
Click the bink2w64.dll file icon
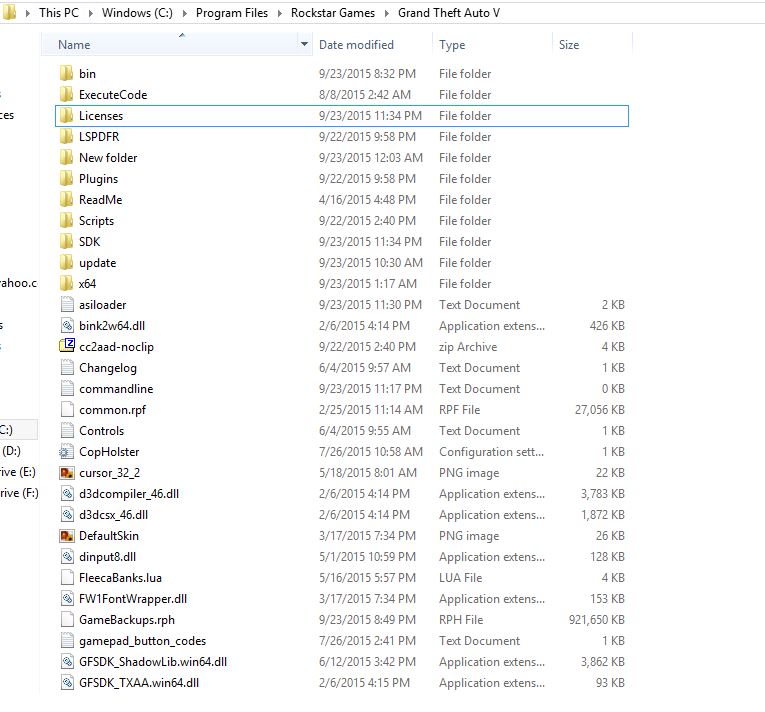click(x=67, y=325)
